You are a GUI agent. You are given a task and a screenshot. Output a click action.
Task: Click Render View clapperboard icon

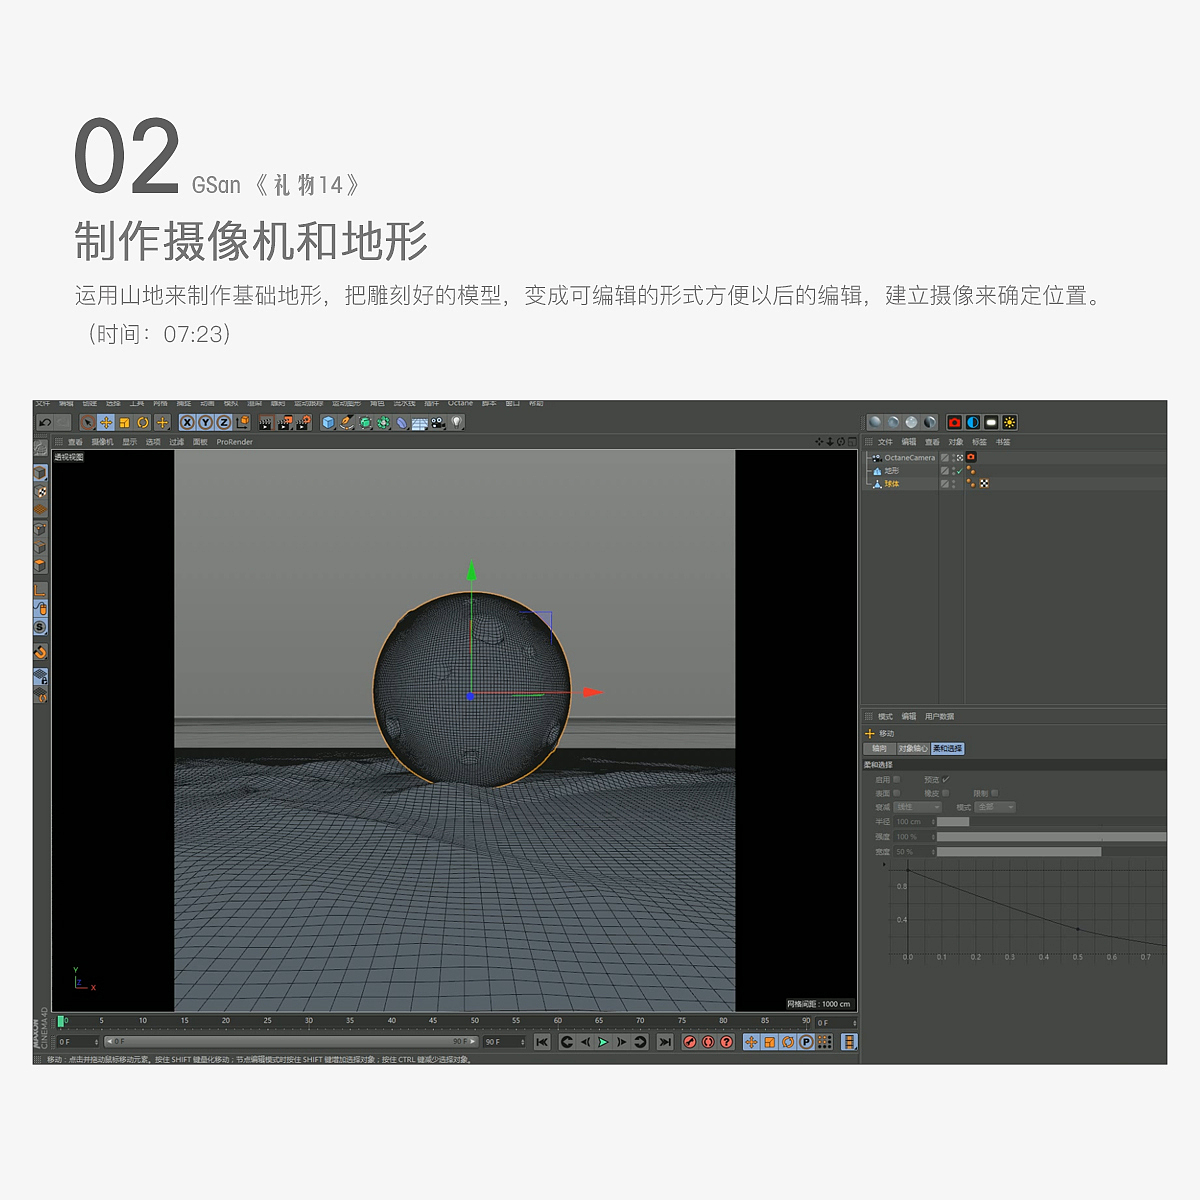[266, 423]
